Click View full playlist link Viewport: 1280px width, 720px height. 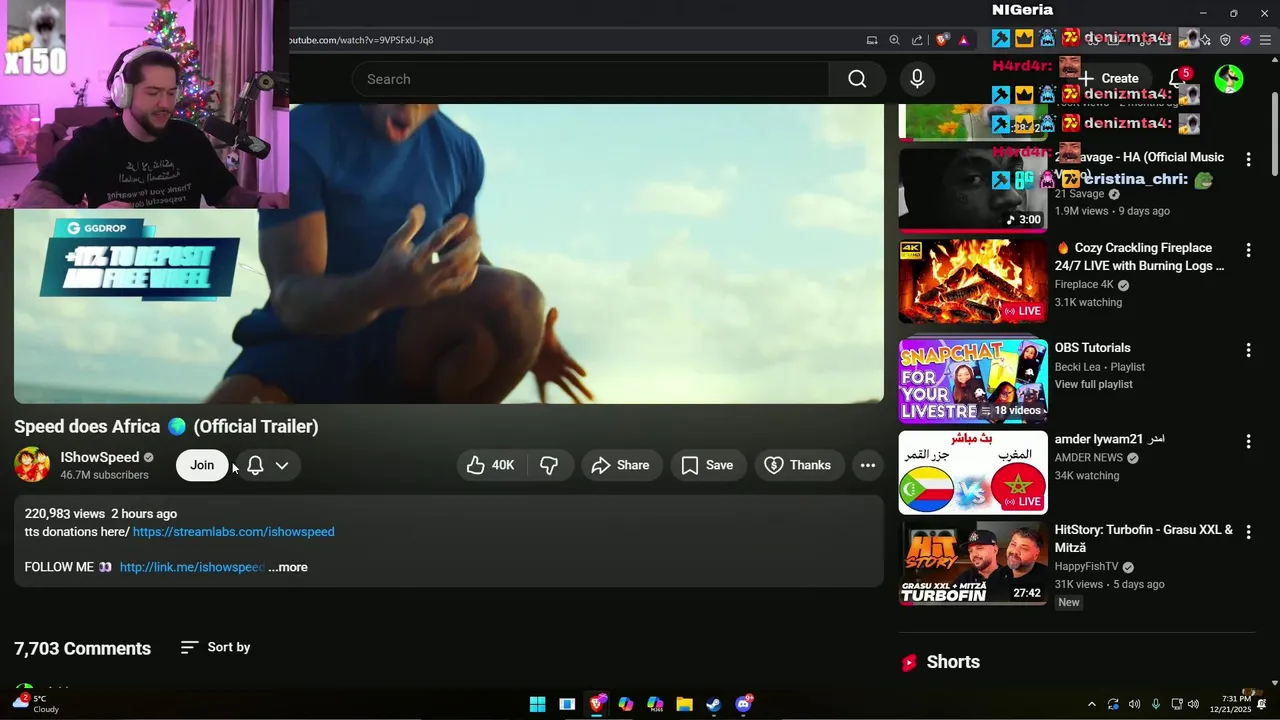[1094, 385]
